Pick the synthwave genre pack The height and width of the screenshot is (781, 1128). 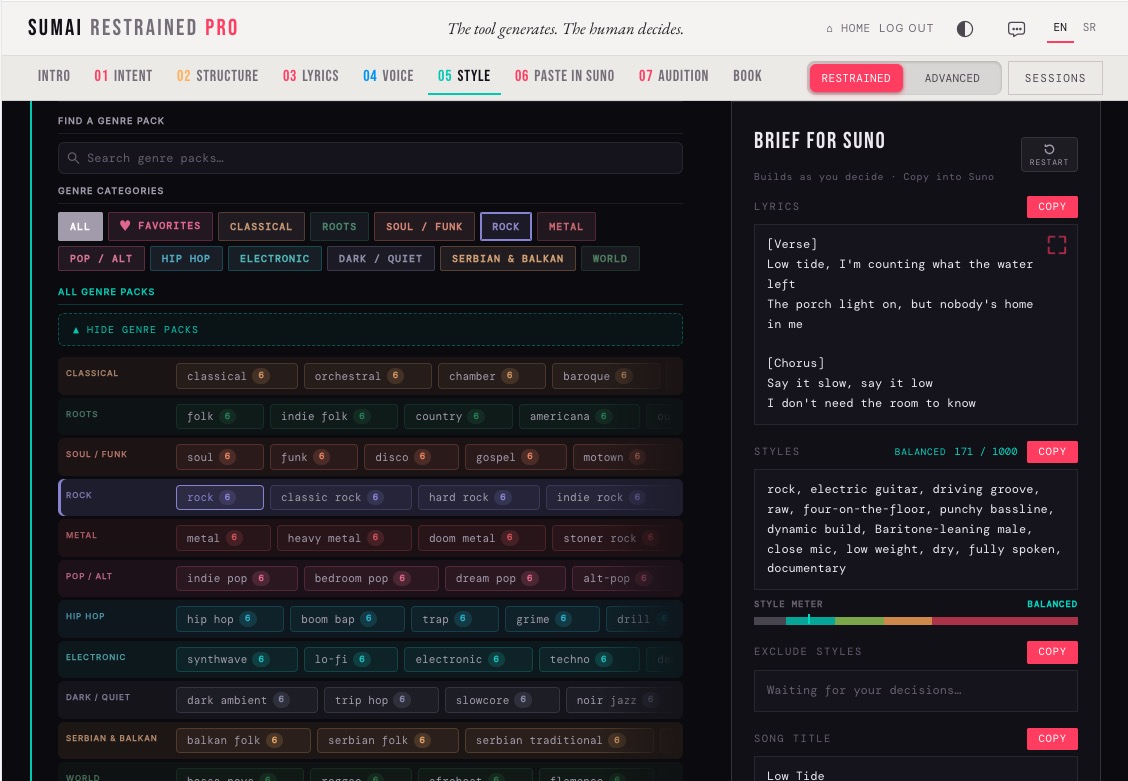click(237, 659)
